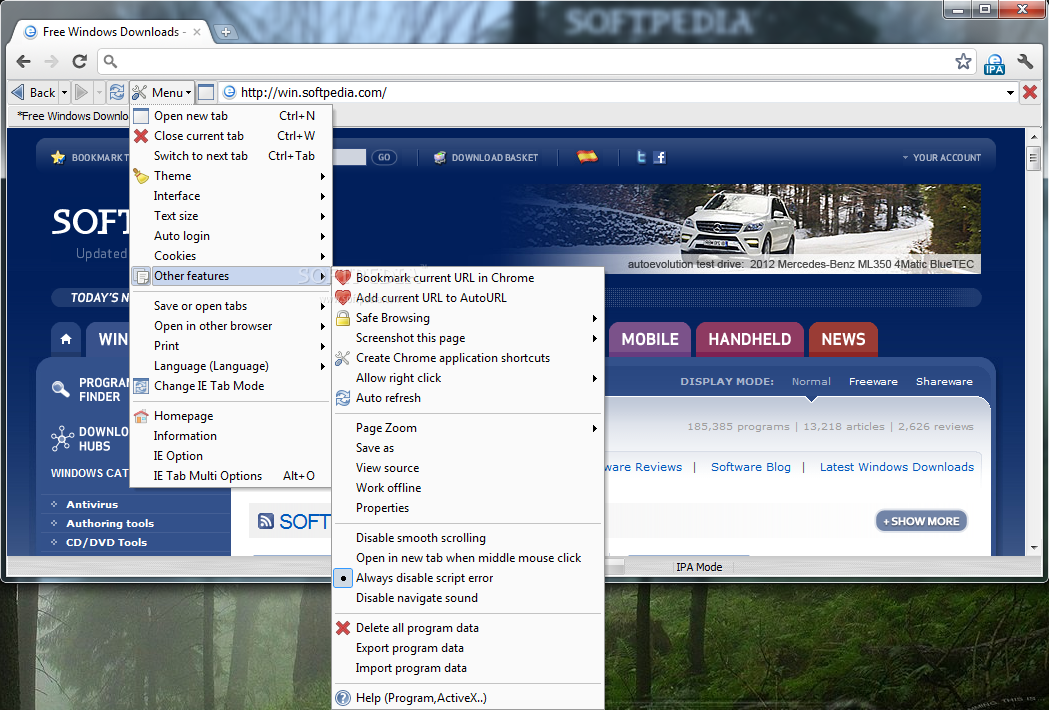The height and width of the screenshot is (710, 1049).
Task: Click the bookmark star in Chrome's omnibox
Action: click(x=963, y=62)
